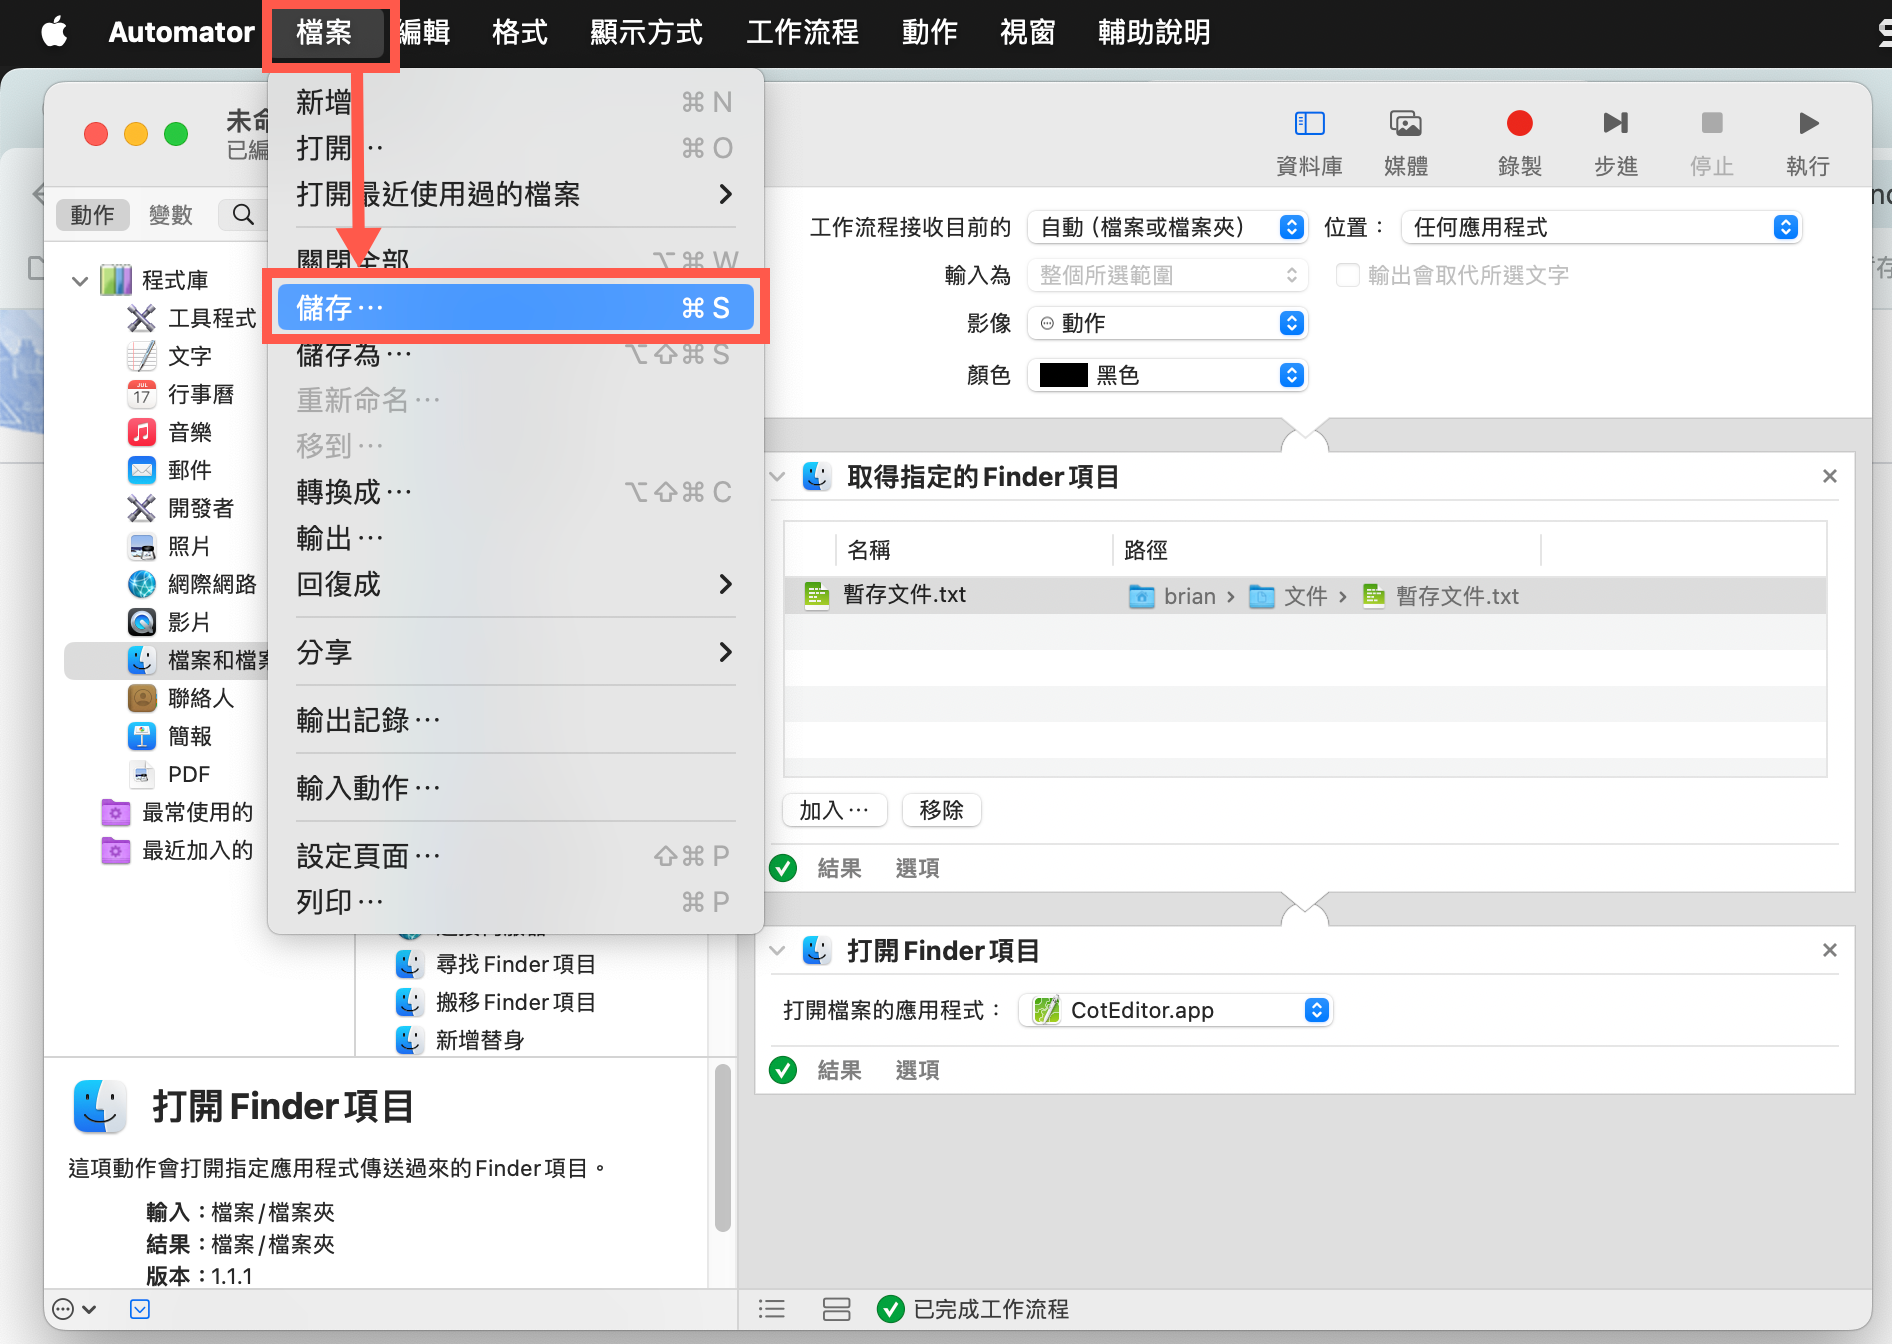Toggle description panel checkbox icon at bottom
The height and width of the screenshot is (1344, 1892).
140,1309
